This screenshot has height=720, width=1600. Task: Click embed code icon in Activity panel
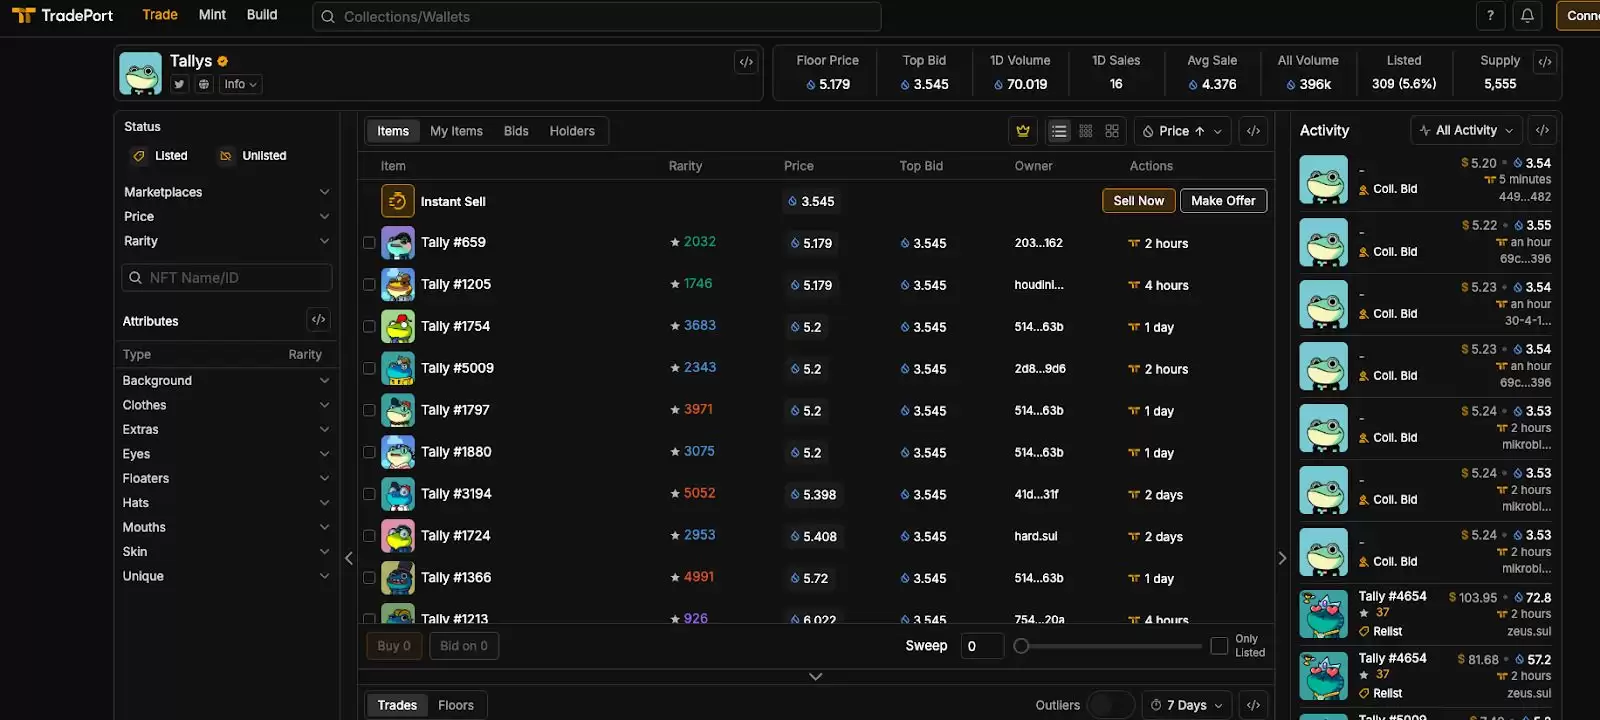(1542, 130)
